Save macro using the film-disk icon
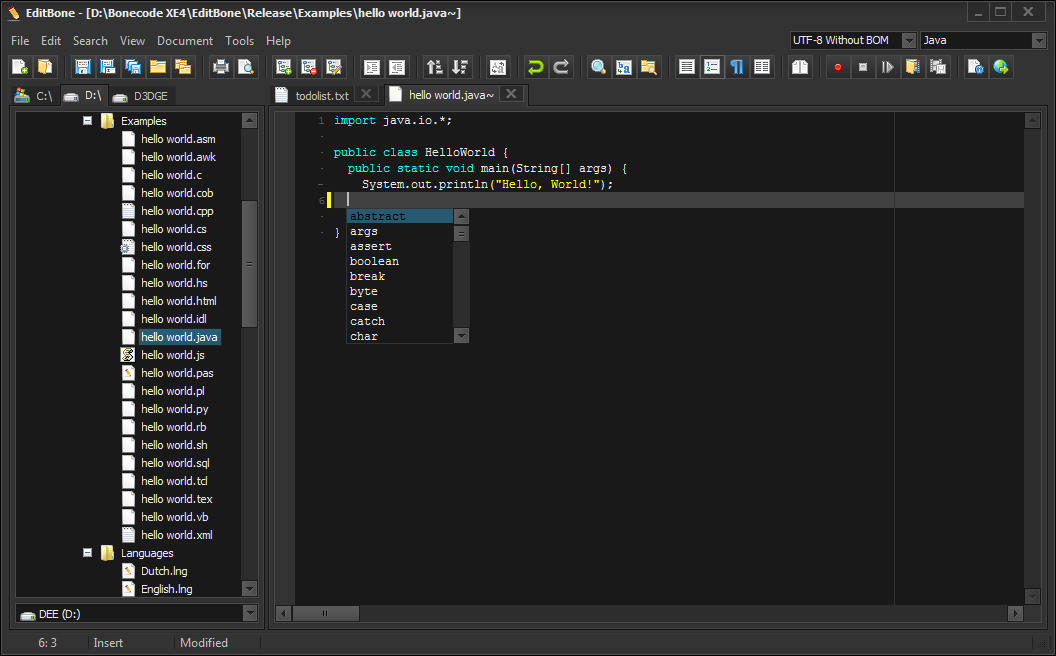This screenshot has height=656, width=1056. [937, 67]
